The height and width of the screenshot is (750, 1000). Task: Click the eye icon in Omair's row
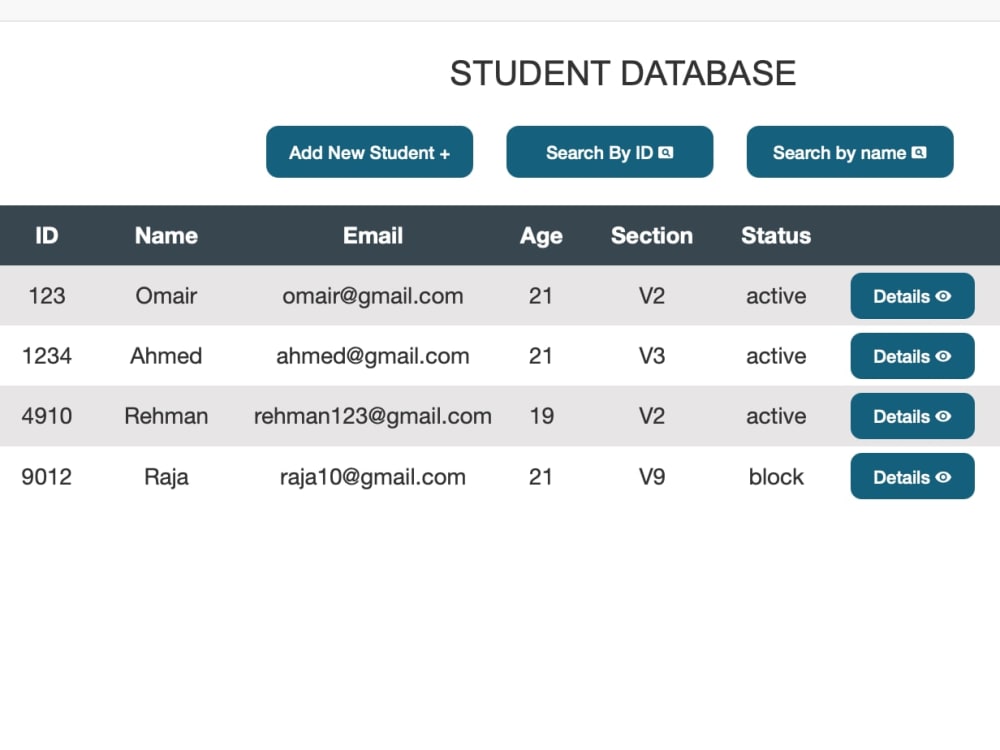pyautogui.click(x=943, y=296)
